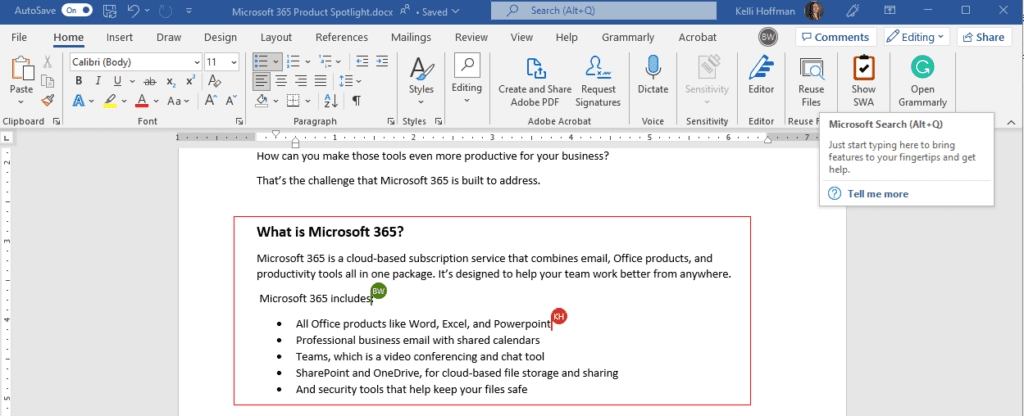
Task: Click the Tell me more link
Action: pos(877,193)
